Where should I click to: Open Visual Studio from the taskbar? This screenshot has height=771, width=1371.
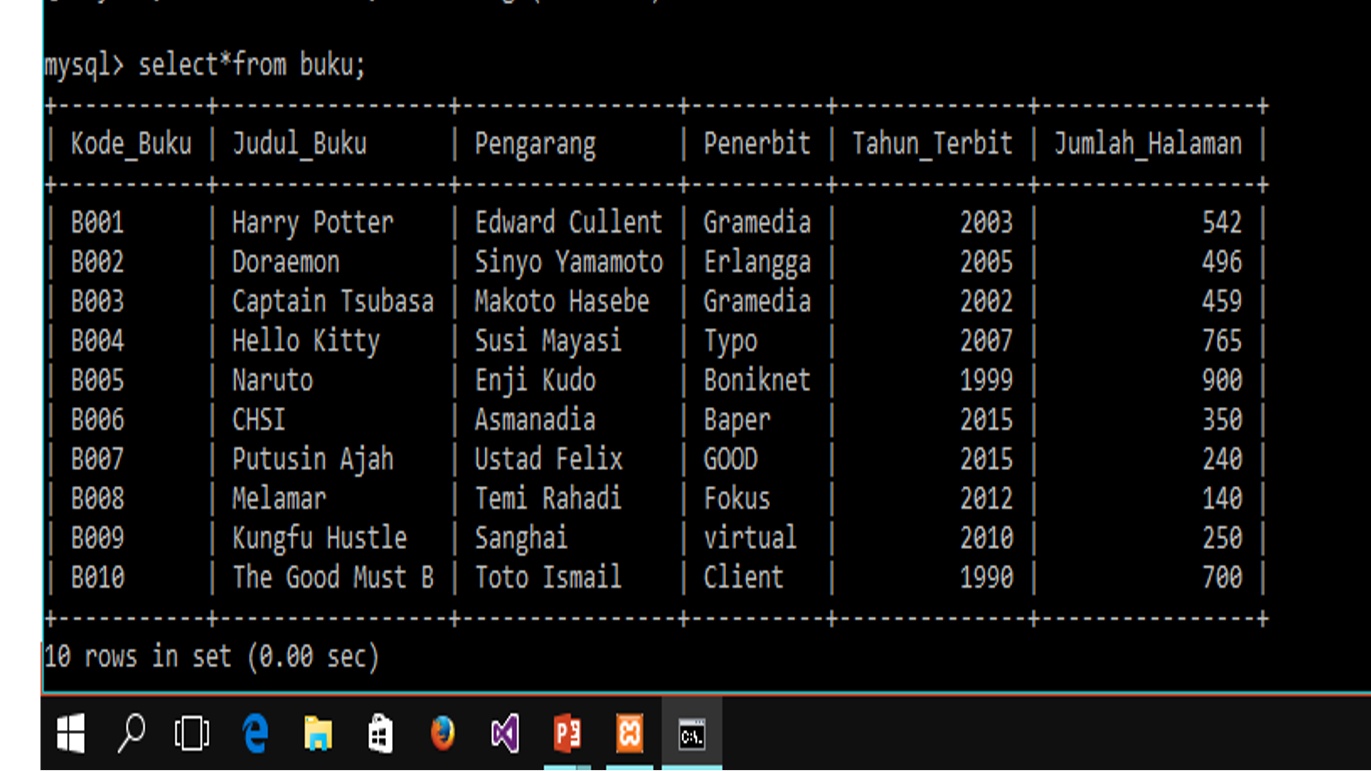(505, 733)
